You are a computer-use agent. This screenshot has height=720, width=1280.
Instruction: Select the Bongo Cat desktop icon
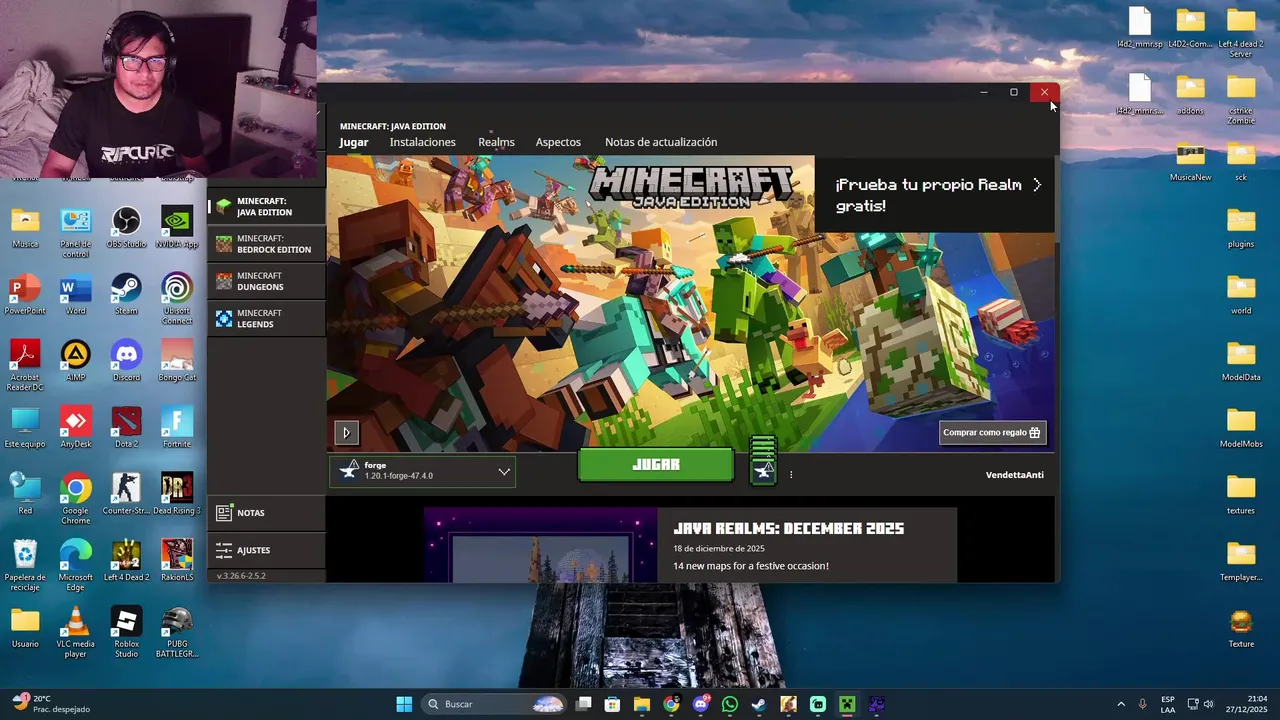coord(177,361)
